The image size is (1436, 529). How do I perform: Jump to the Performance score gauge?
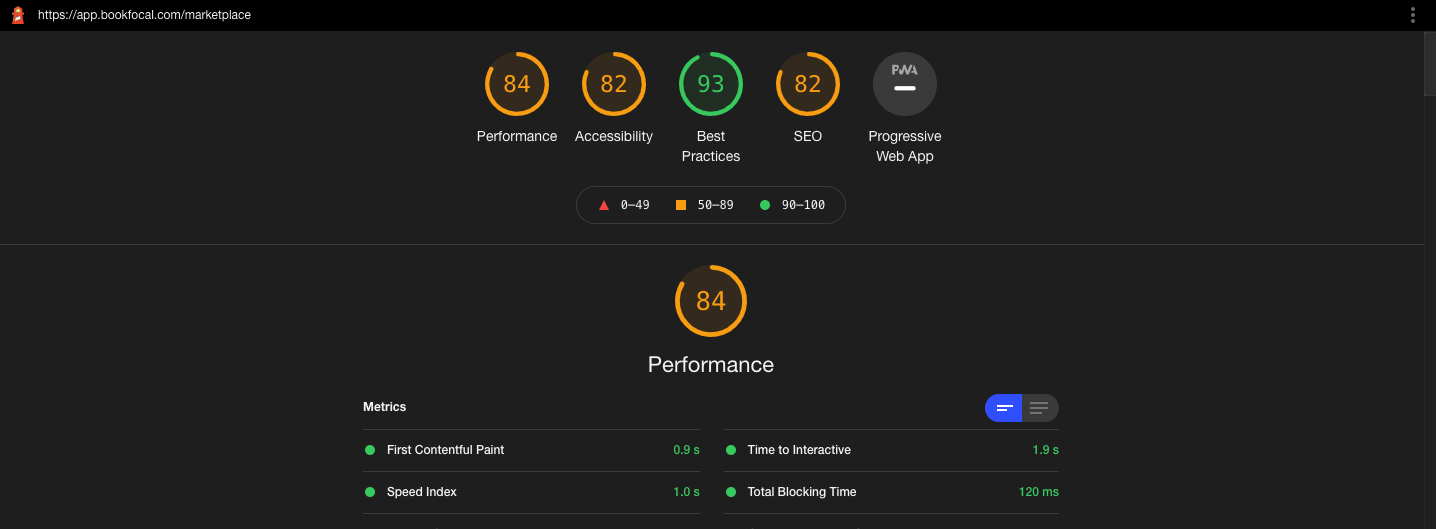pyautogui.click(x=516, y=84)
